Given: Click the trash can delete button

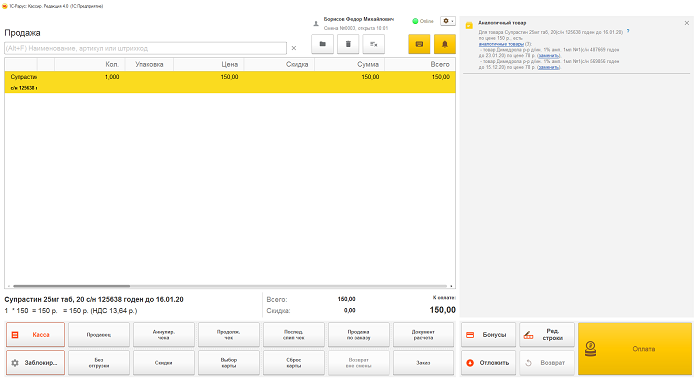Looking at the screenshot, I should point(348,44).
